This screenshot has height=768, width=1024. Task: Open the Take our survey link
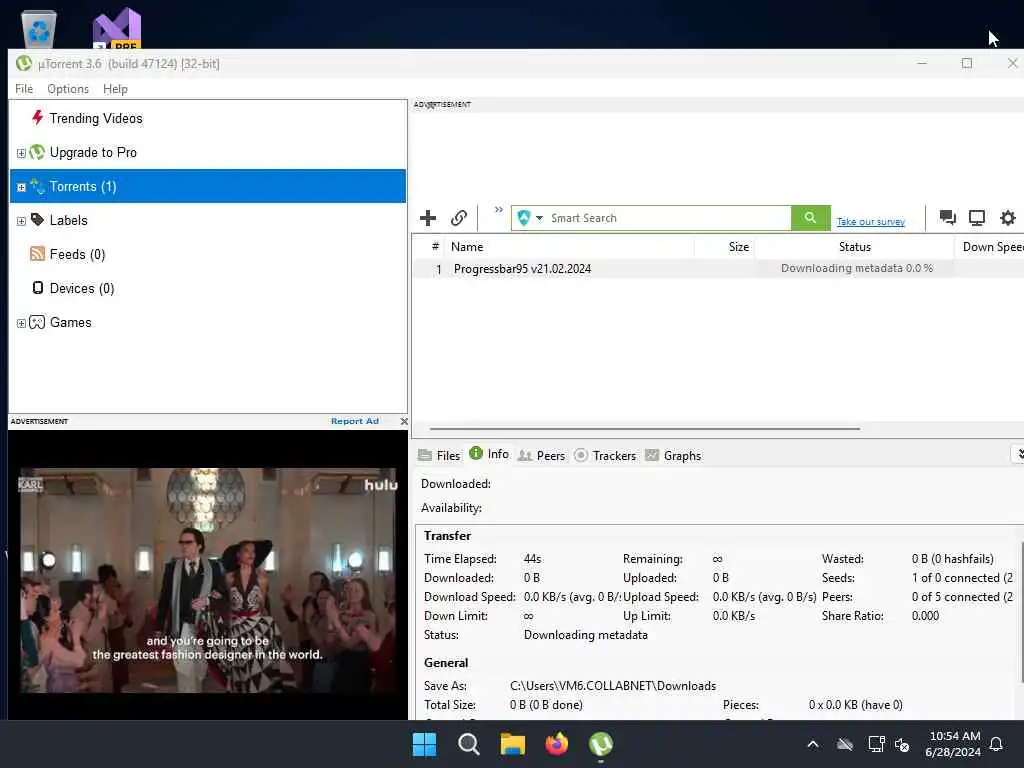[x=871, y=222]
